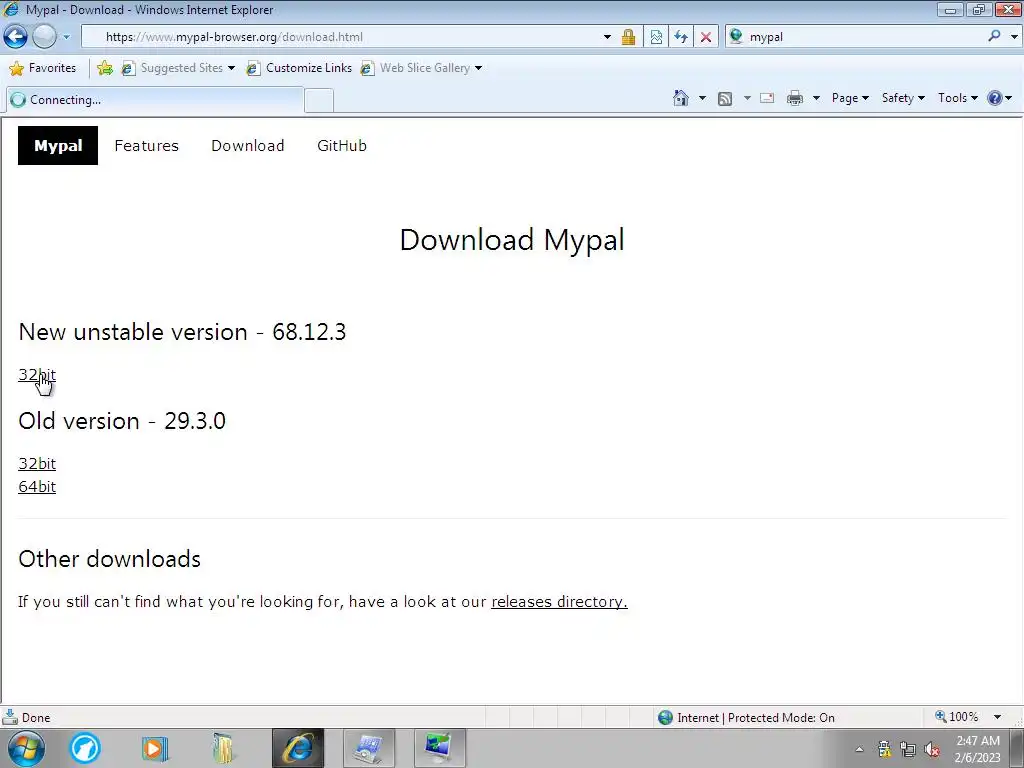
Task: Open Suggested Sites dropdown
Action: (x=178, y=68)
